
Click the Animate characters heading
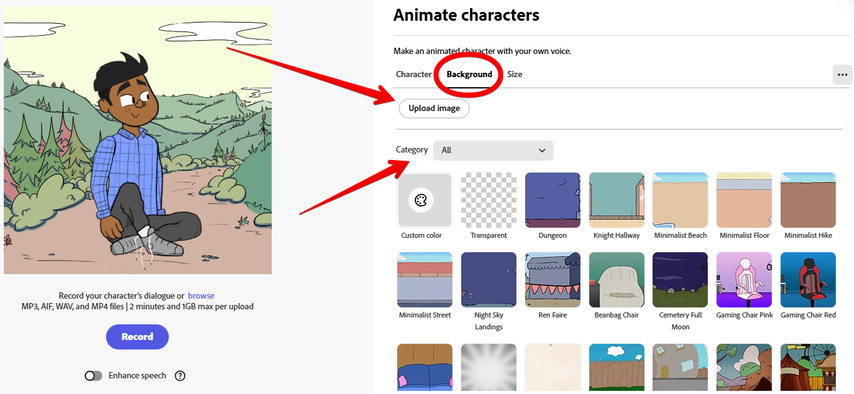[x=466, y=15]
